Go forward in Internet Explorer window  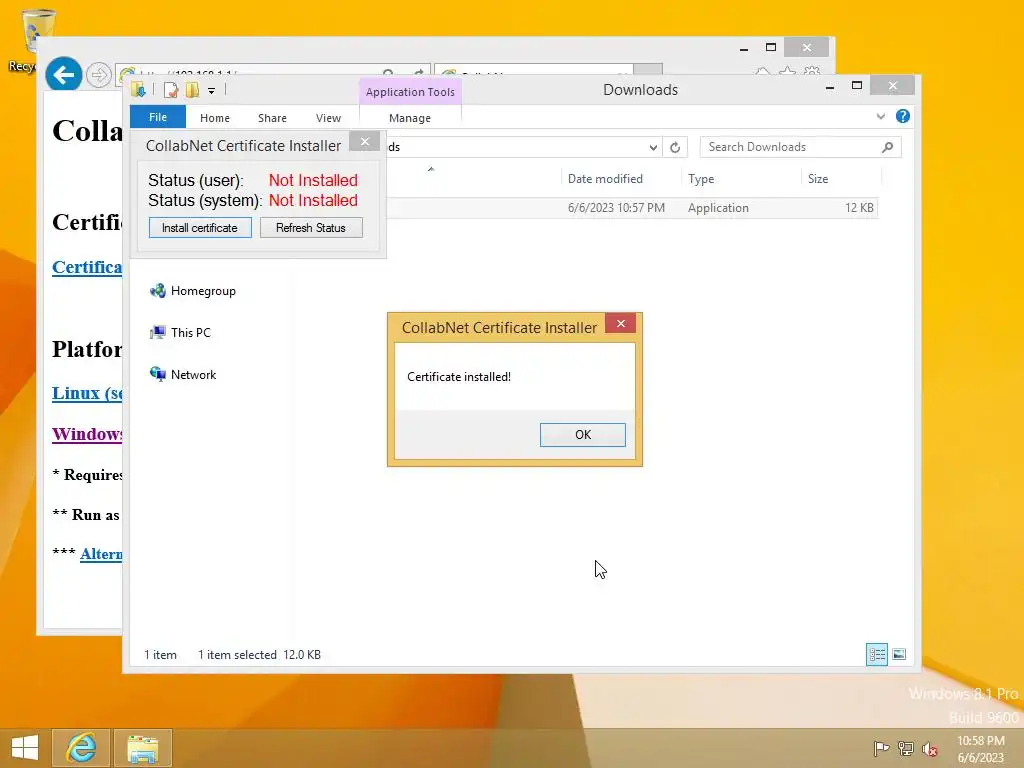pyautogui.click(x=99, y=75)
